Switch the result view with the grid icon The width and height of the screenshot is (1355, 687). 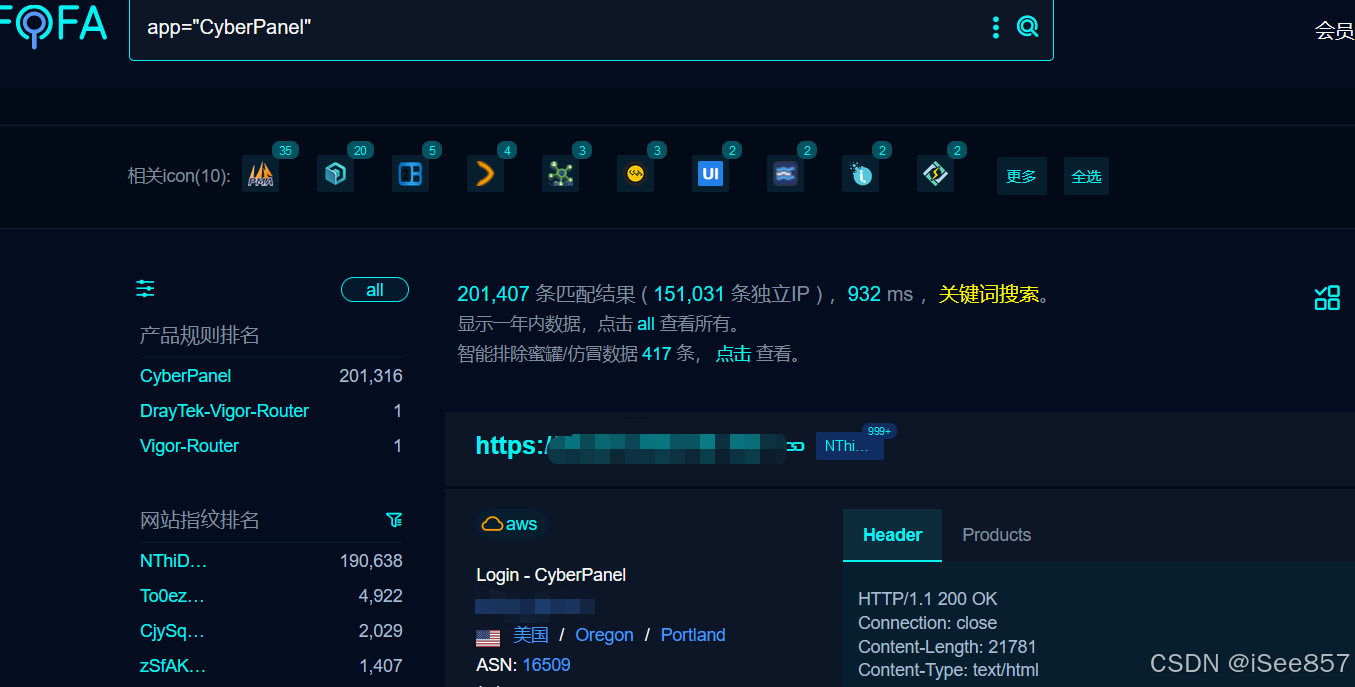tap(1327, 297)
